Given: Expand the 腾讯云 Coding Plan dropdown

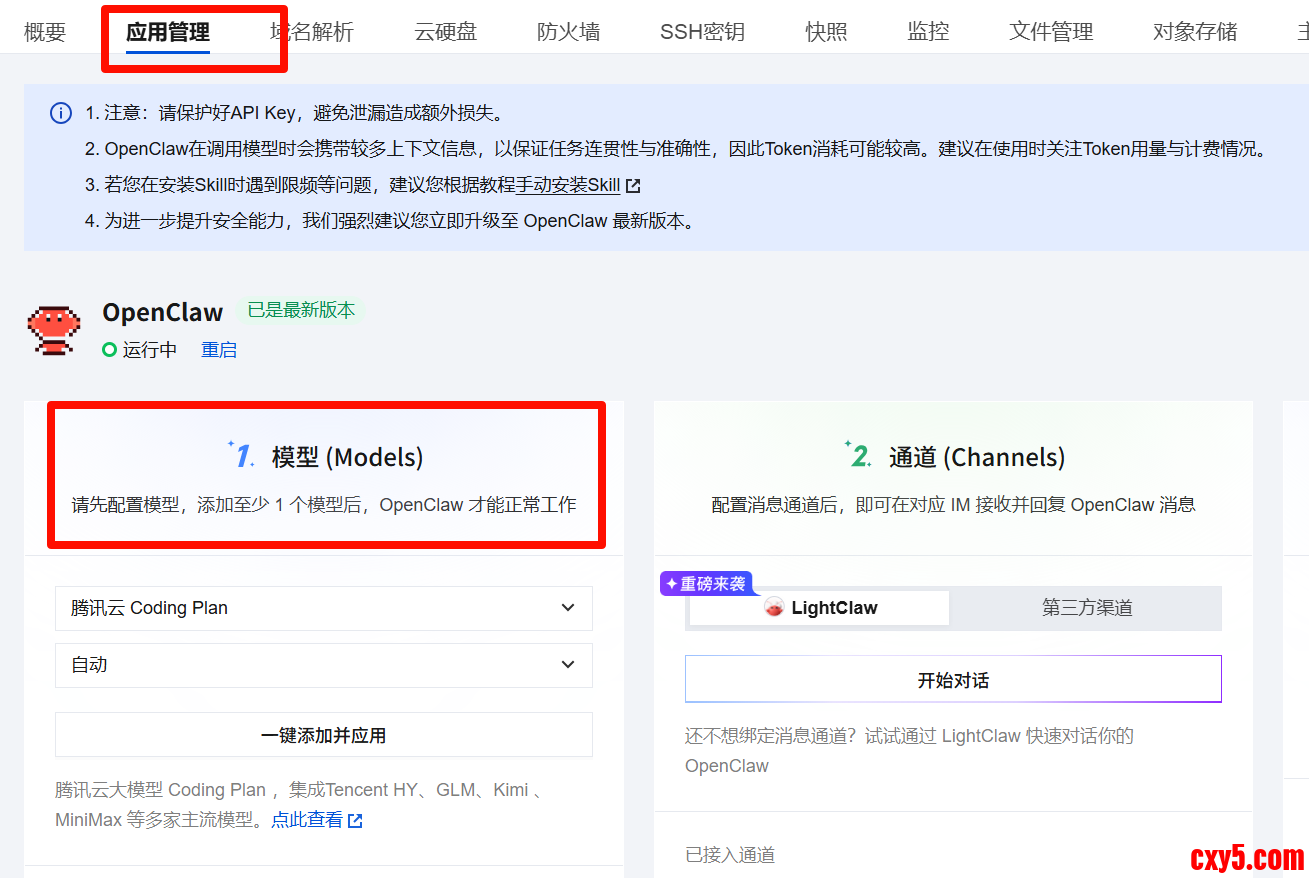Looking at the screenshot, I should tap(323, 608).
